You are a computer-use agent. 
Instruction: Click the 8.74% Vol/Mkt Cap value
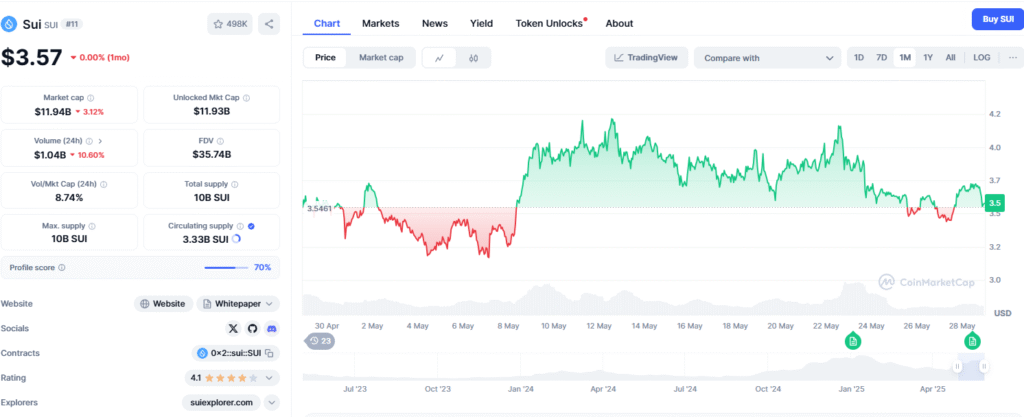(69, 197)
